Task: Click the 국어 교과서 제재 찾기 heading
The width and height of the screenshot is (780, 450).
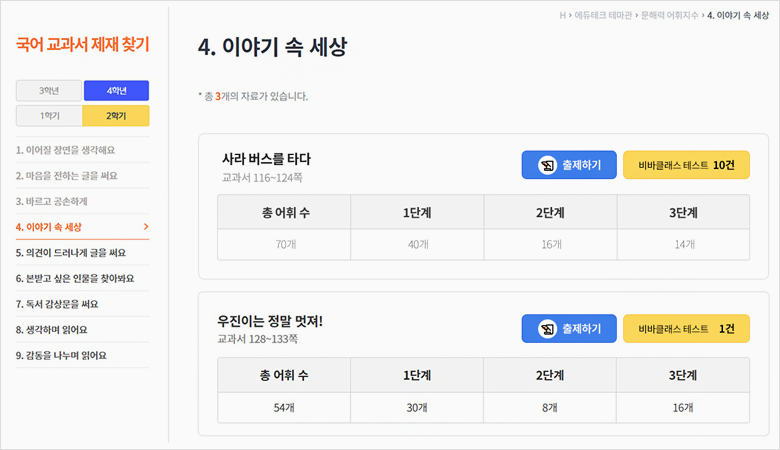Action: 83,44
